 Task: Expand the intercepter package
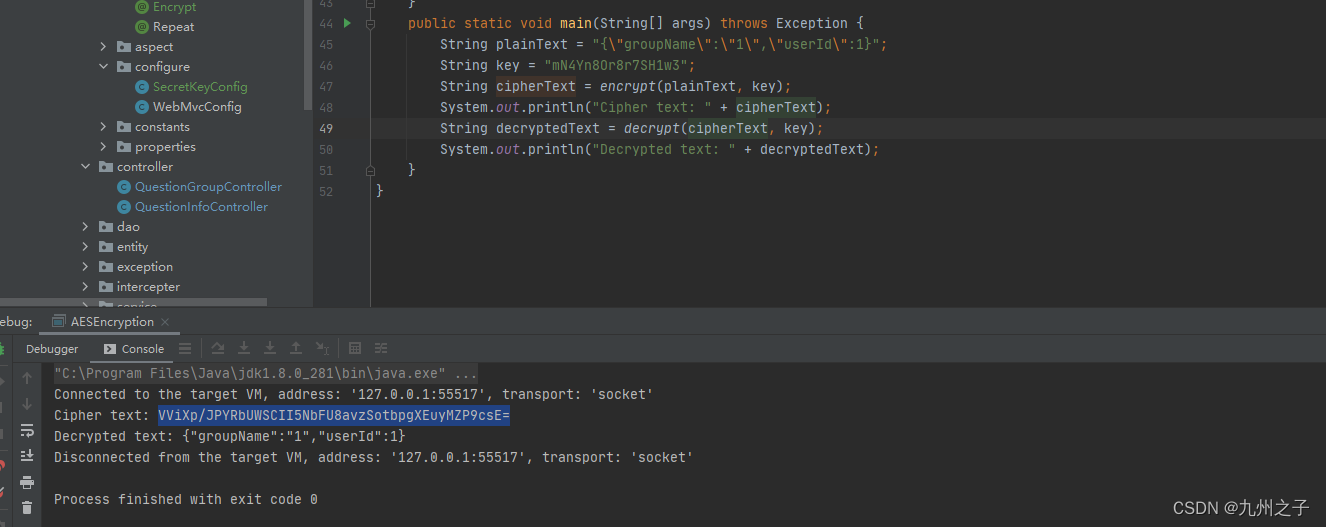pyautogui.click(x=86, y=287)
